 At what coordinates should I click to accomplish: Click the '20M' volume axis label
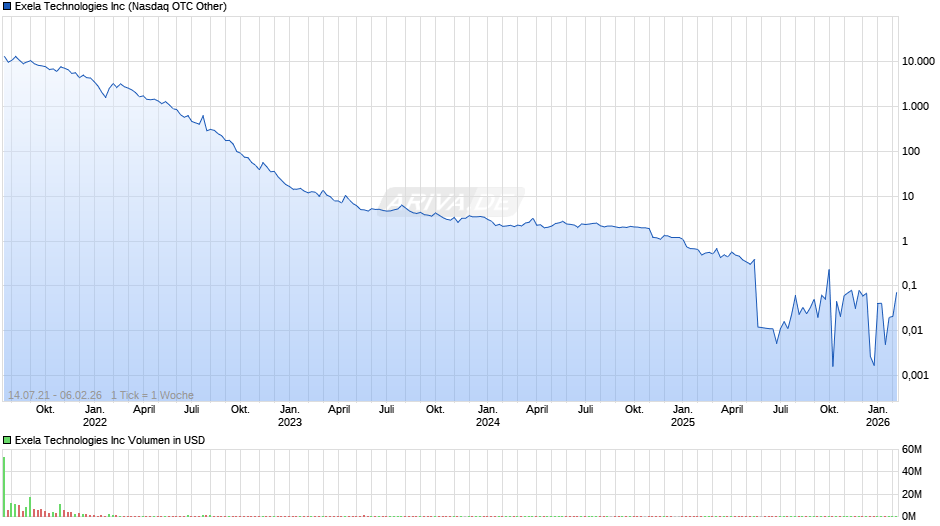pyautogui.click(x=912, y=494)
